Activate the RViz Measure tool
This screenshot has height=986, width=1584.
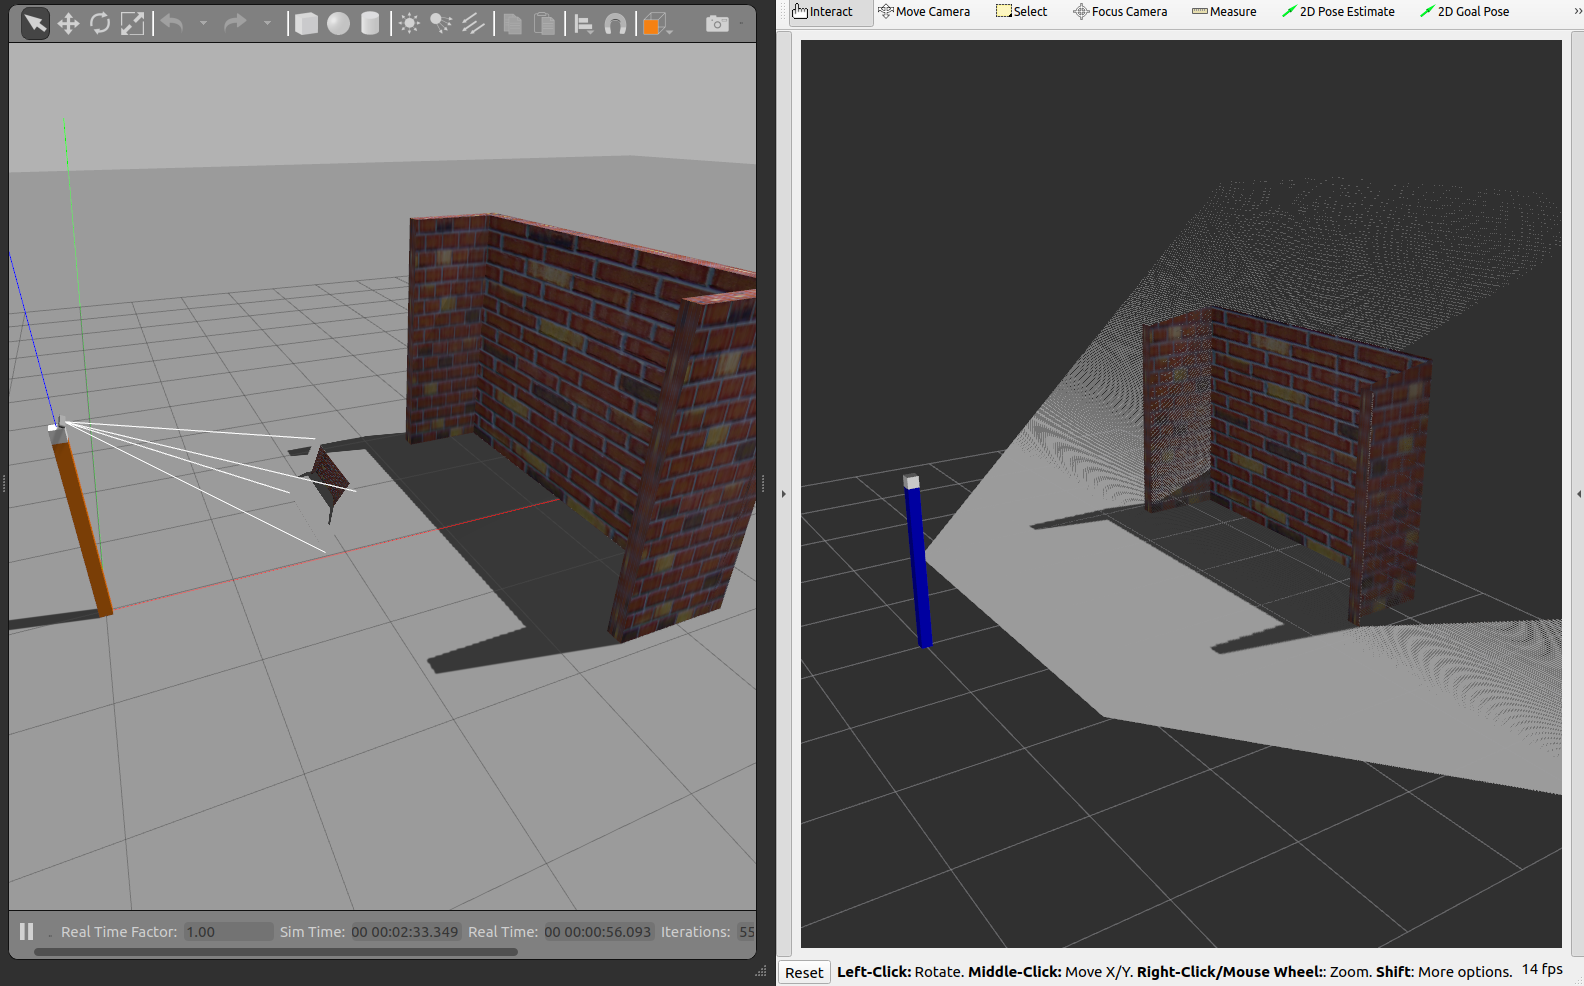(x=1224, y=12)
